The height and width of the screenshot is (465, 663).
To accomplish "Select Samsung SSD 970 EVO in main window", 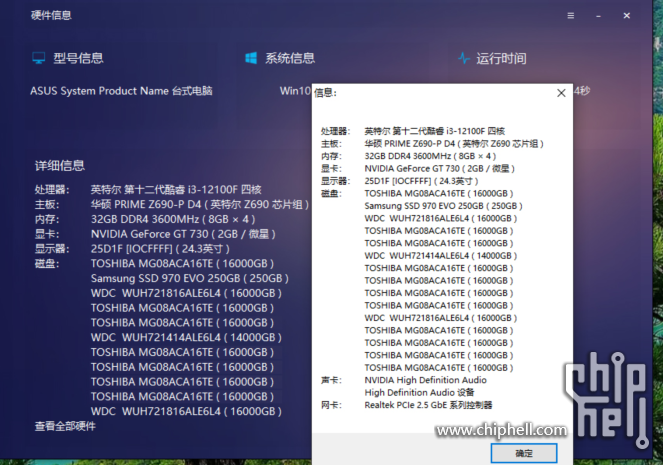I will coord(190,279).
